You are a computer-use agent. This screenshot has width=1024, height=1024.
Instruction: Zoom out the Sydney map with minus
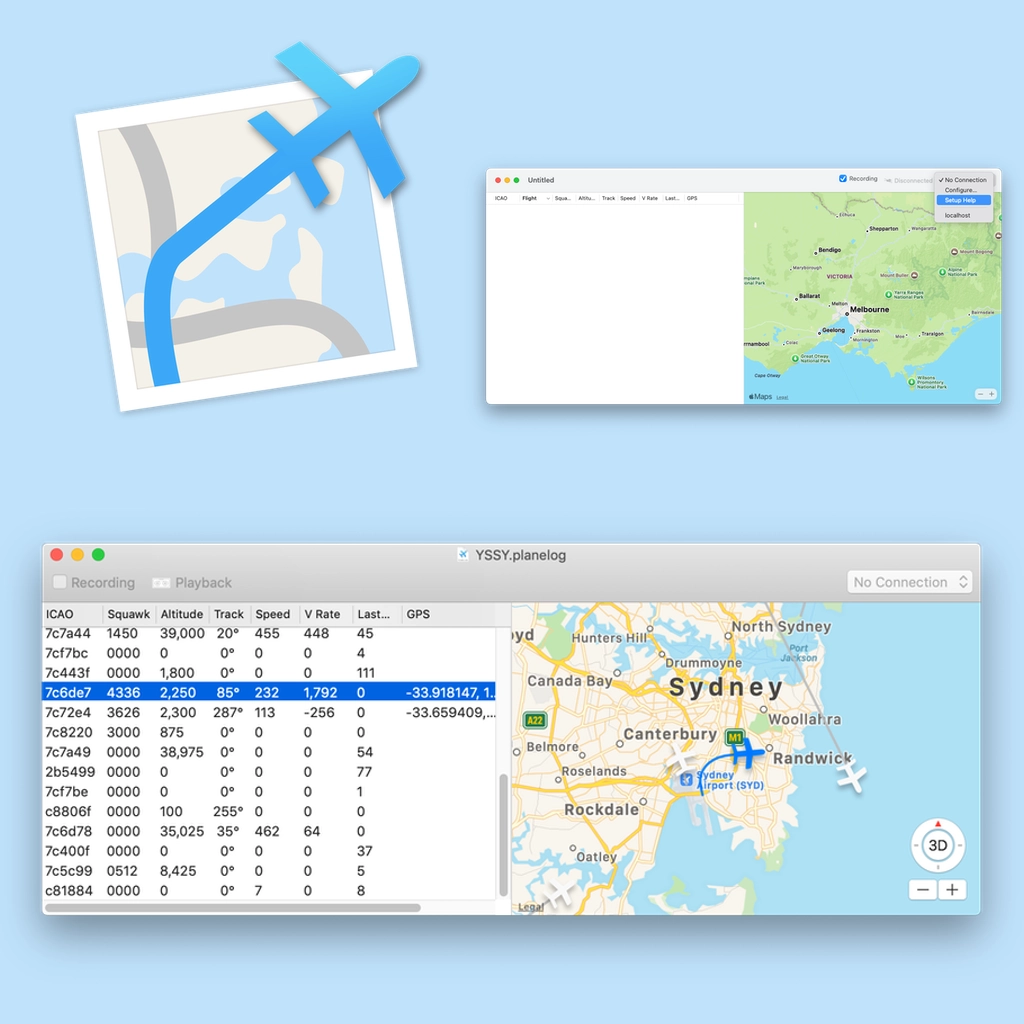click(x=923, y=889)
